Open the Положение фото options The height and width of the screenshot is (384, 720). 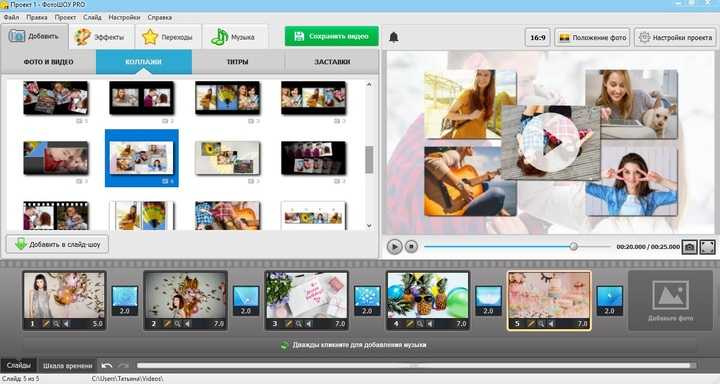pos(593,37)
